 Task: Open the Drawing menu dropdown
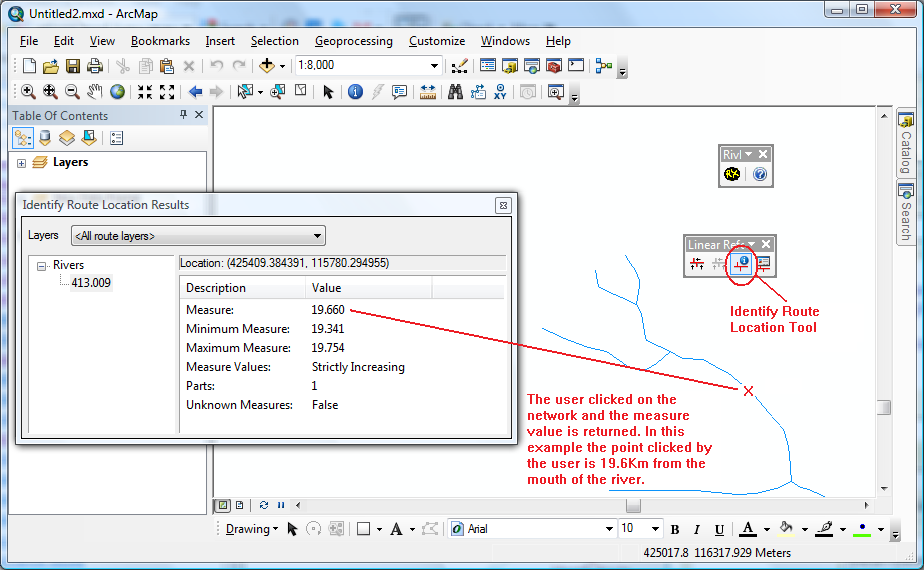click(x=252, y=529)
